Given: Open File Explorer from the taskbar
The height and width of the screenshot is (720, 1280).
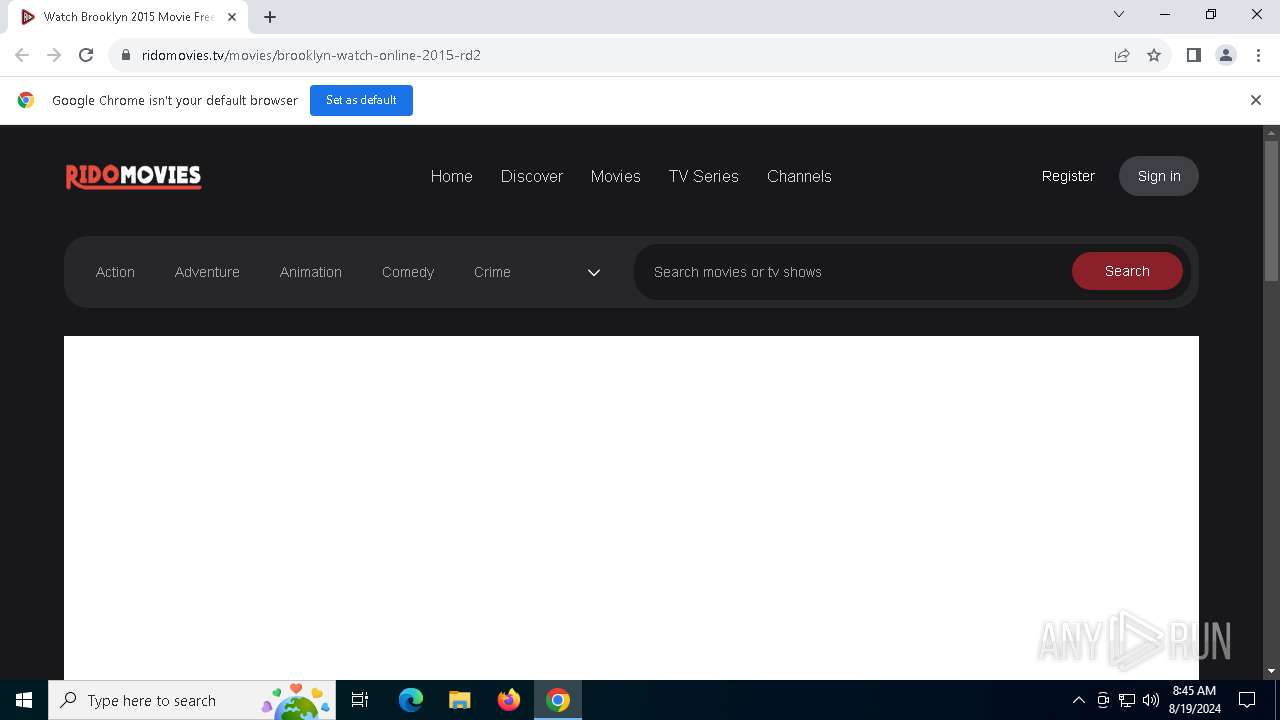Looking at the screenshot, I should pyautogui.click(x=460, y=700).
